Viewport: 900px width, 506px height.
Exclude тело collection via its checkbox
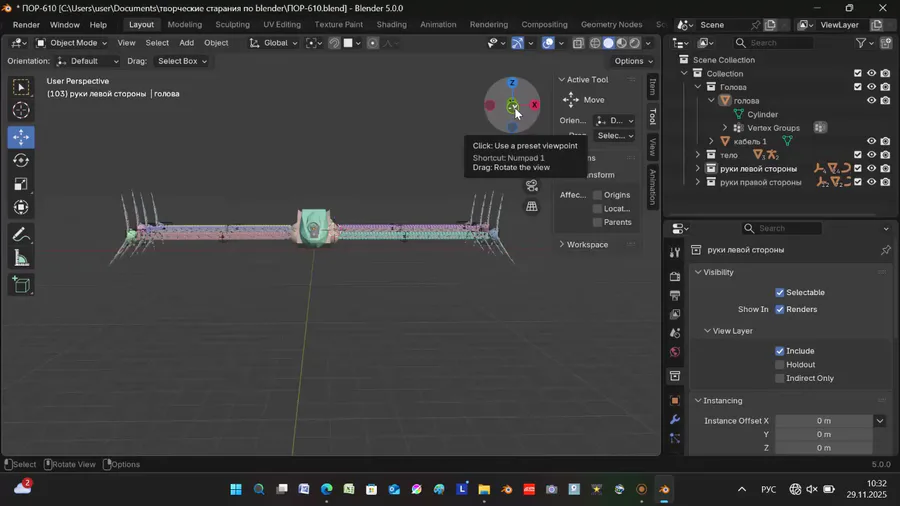coord(858,155)
